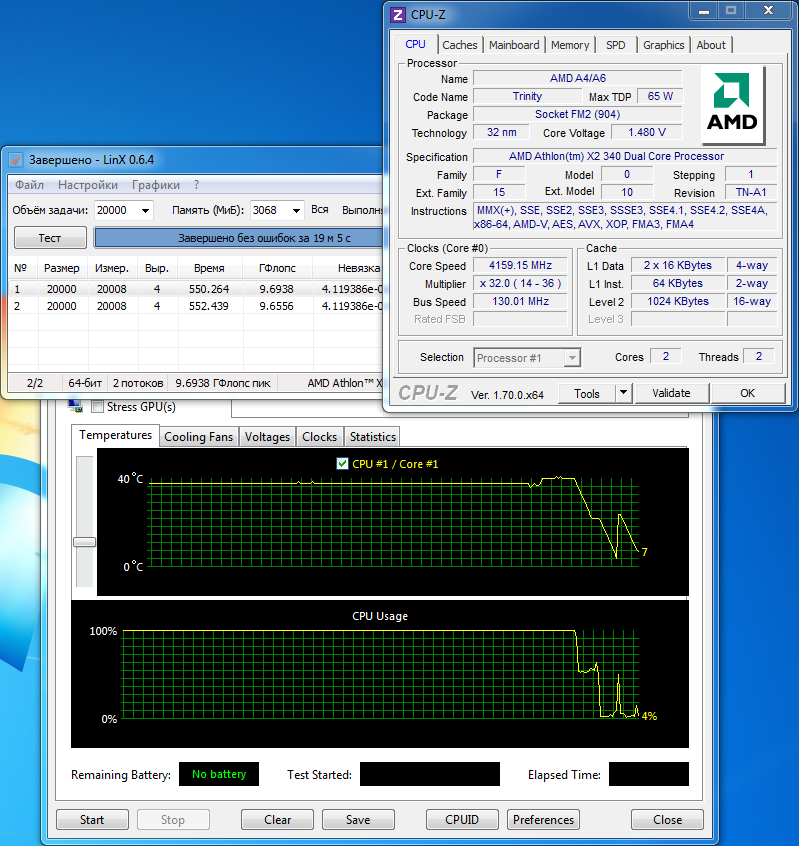Toggle the CPU #1 / Core #1 checkbox
The height and width of the screenshot is (846, 799).
pos(342,463)
